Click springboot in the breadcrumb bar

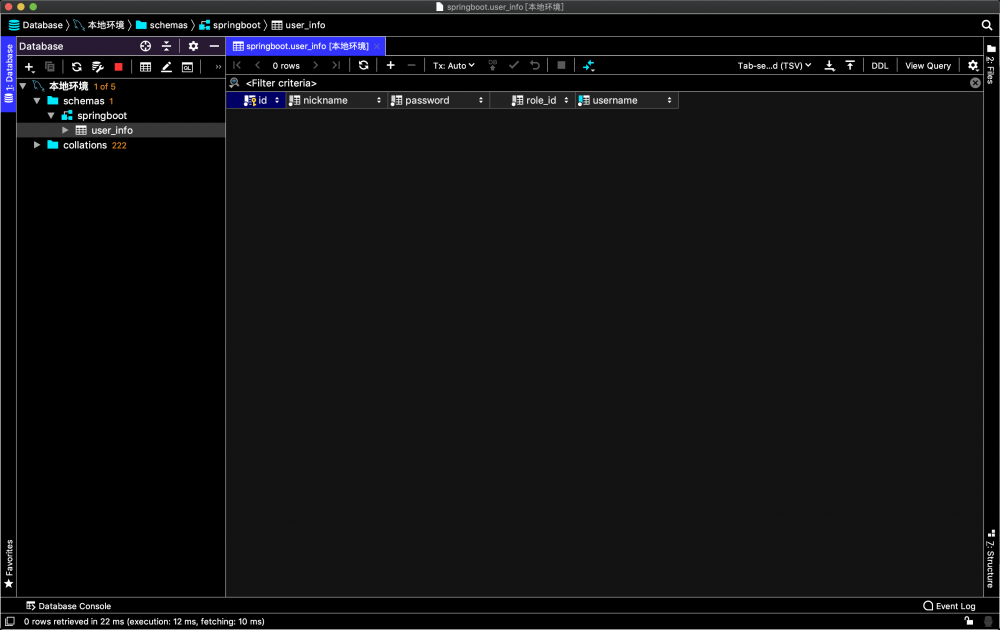click(x=230, y=25)
